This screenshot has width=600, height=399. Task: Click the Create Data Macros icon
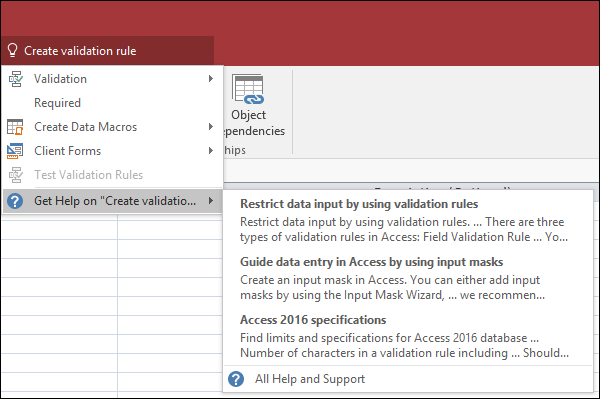coord(15,127)
